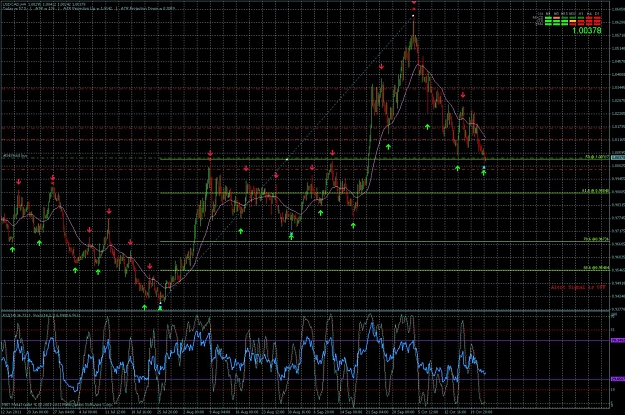Click the D1 header in the multi-timeframe panel
Screen dimensions: 625x415
pyautogui.click(x=597, y=14)
